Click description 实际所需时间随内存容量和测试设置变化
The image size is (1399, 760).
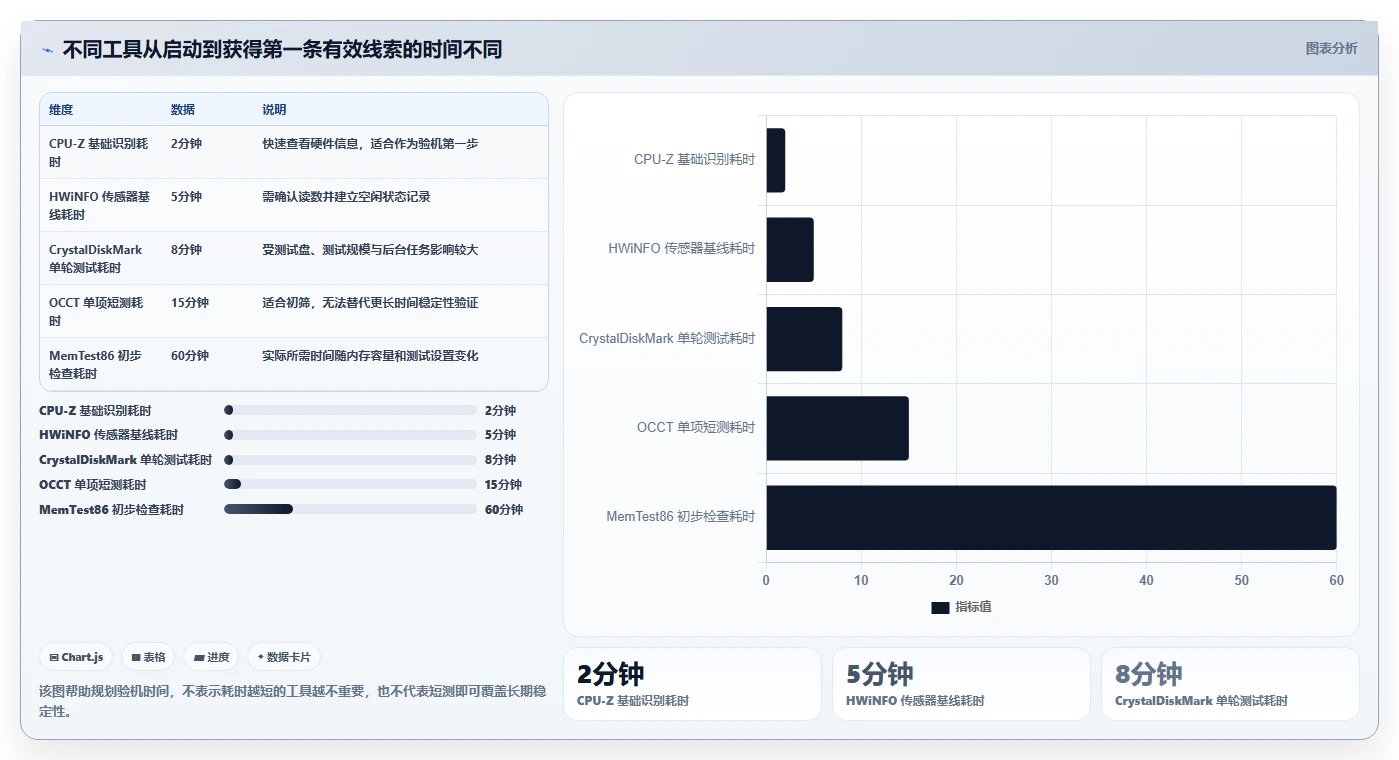(x=370, y=356)
